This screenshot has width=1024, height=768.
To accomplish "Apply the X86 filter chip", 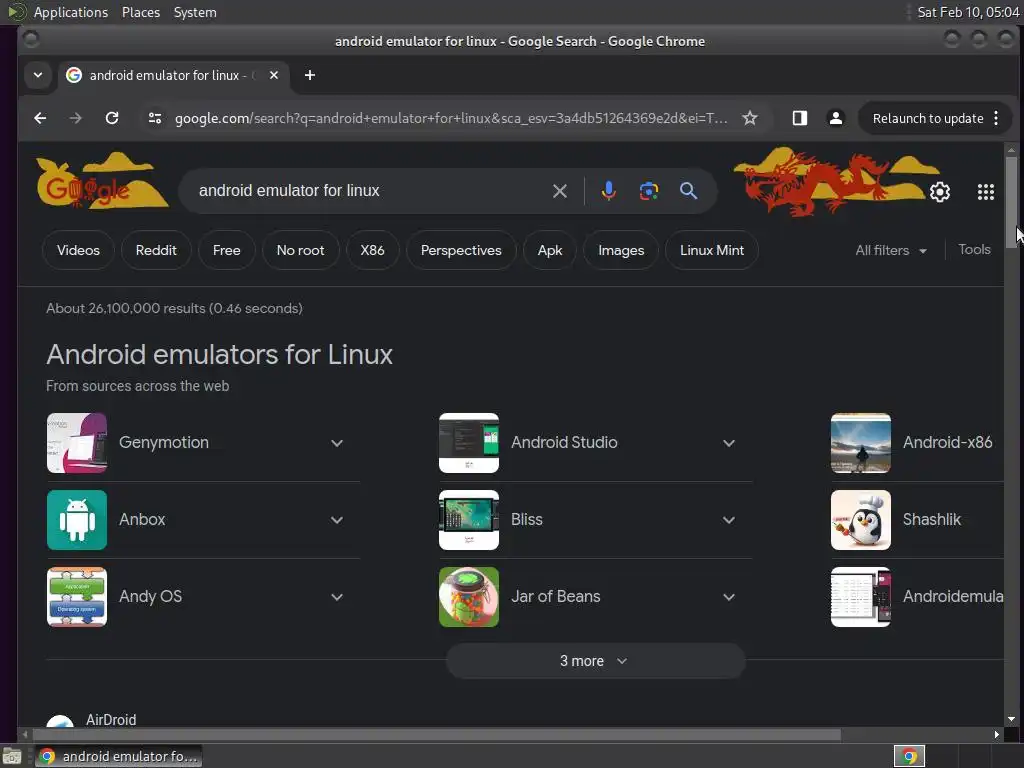I will click(x=372, y=250).
